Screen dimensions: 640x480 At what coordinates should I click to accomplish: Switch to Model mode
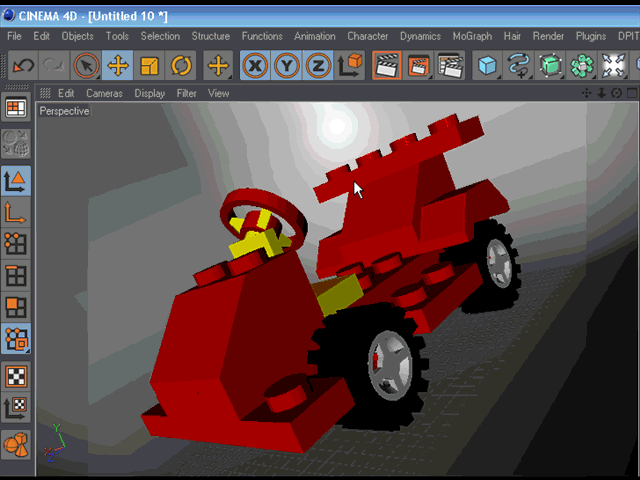pos(16,180)
